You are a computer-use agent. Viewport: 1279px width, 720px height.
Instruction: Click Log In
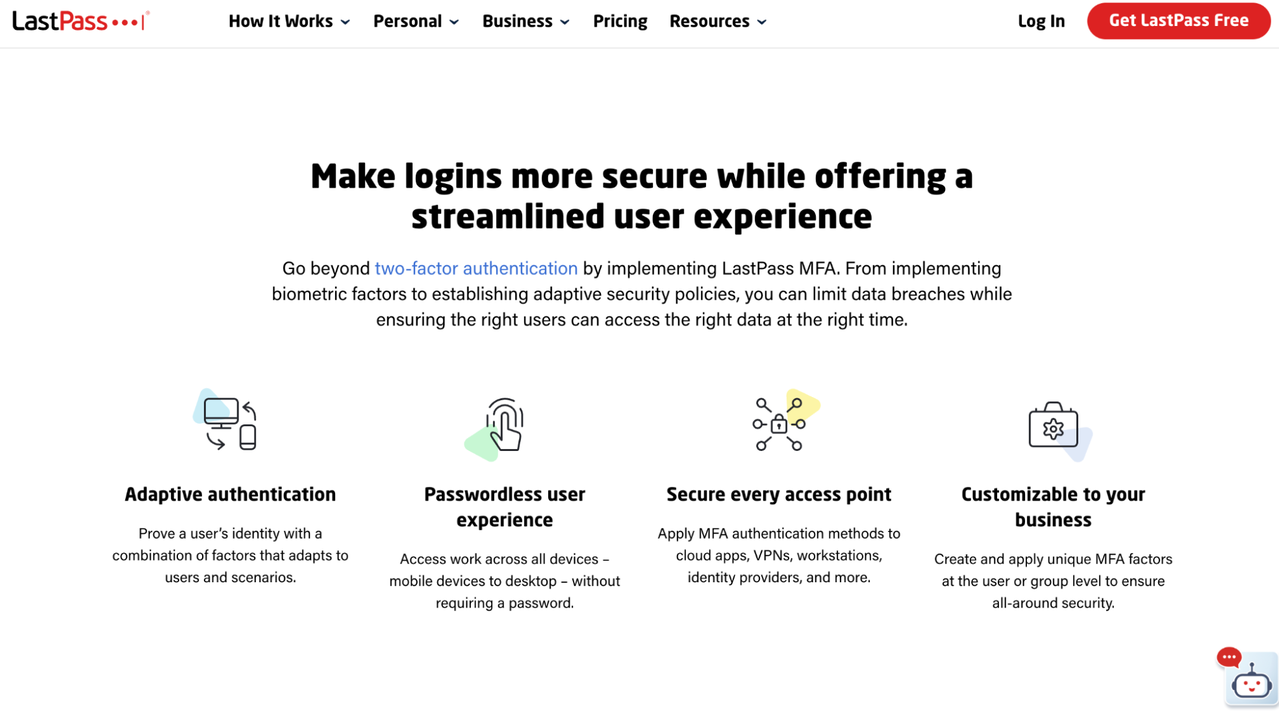(1041, 21)
